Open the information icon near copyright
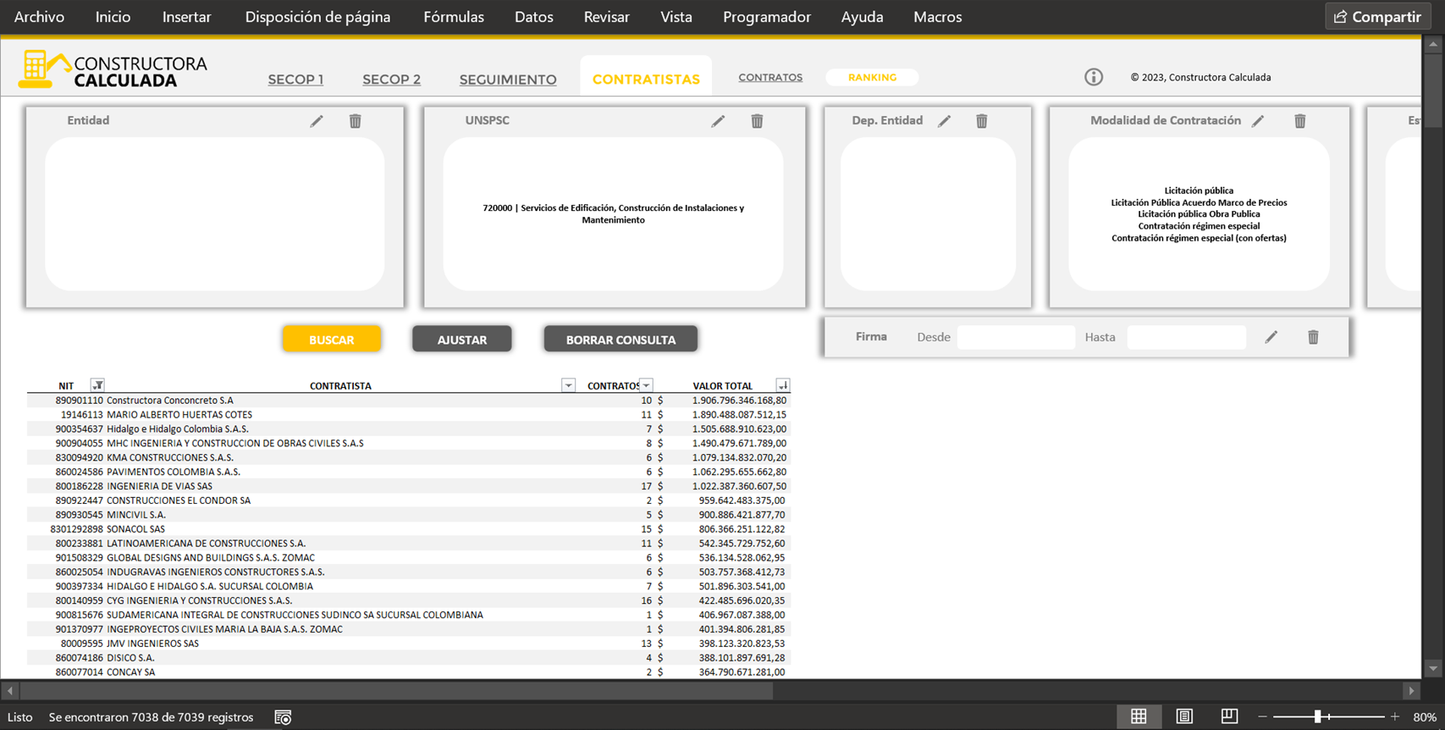 click(x=1094, y=77)
